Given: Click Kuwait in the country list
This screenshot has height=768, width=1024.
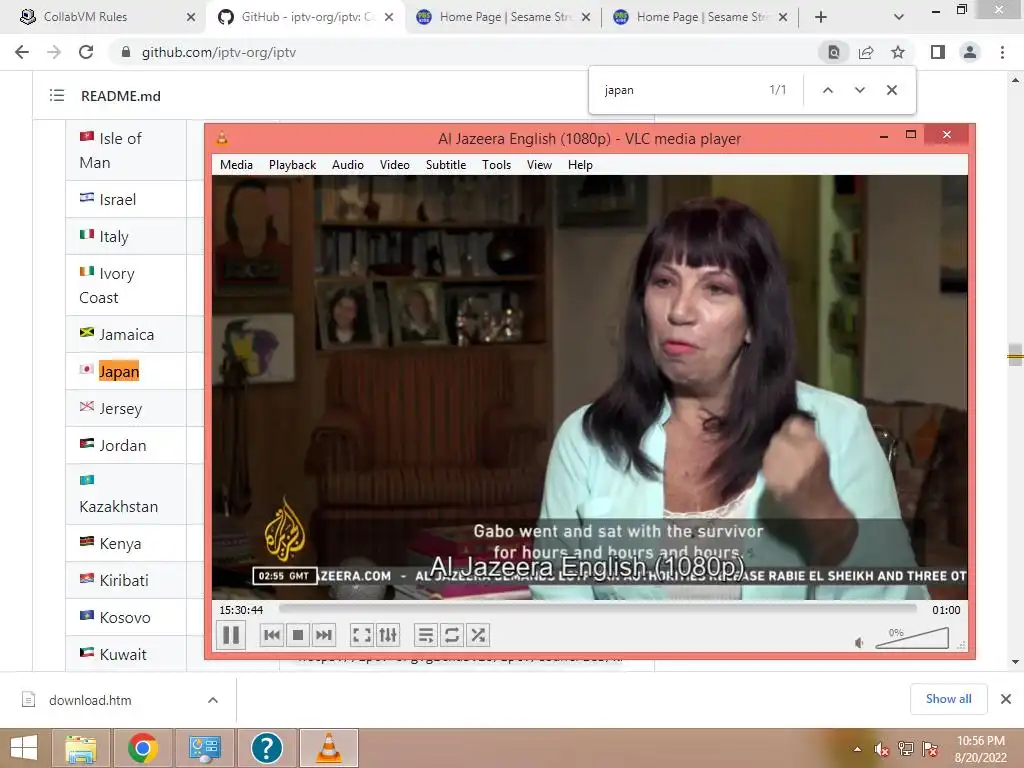Looking at the screenshot, I should click(x=123, y=654).
